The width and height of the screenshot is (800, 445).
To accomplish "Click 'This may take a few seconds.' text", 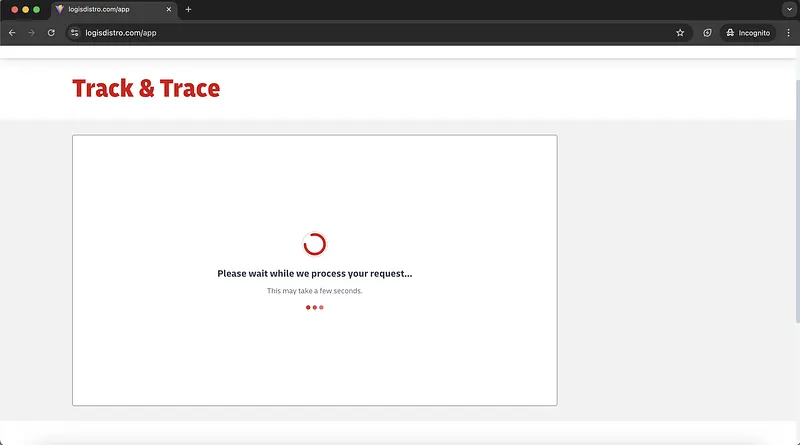I will coord(315,291).
